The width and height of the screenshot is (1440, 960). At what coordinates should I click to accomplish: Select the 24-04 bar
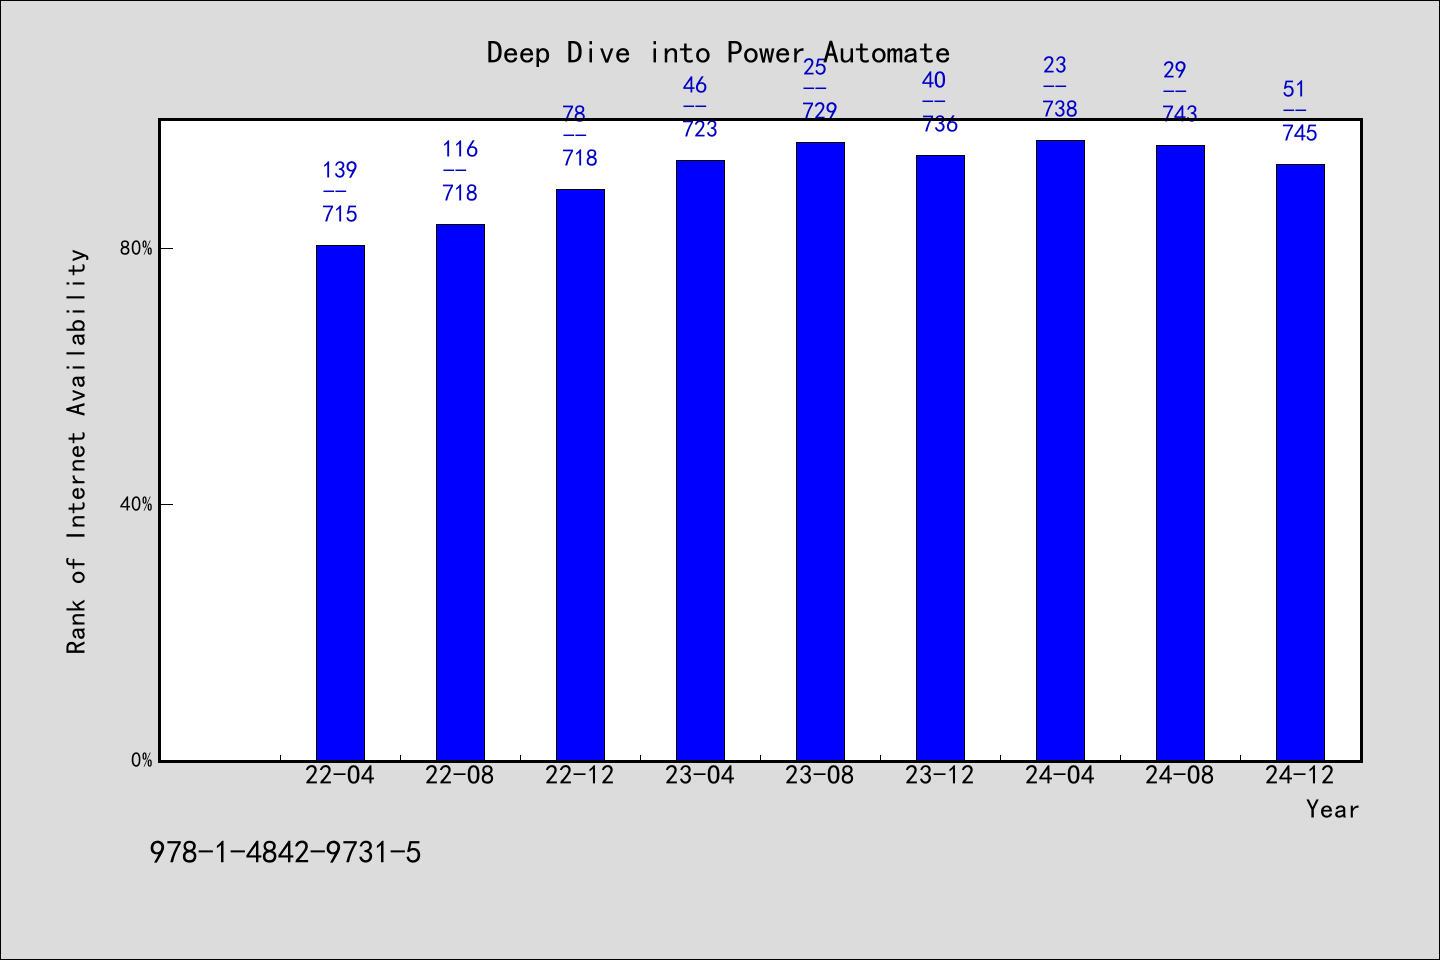[1060, 450]
